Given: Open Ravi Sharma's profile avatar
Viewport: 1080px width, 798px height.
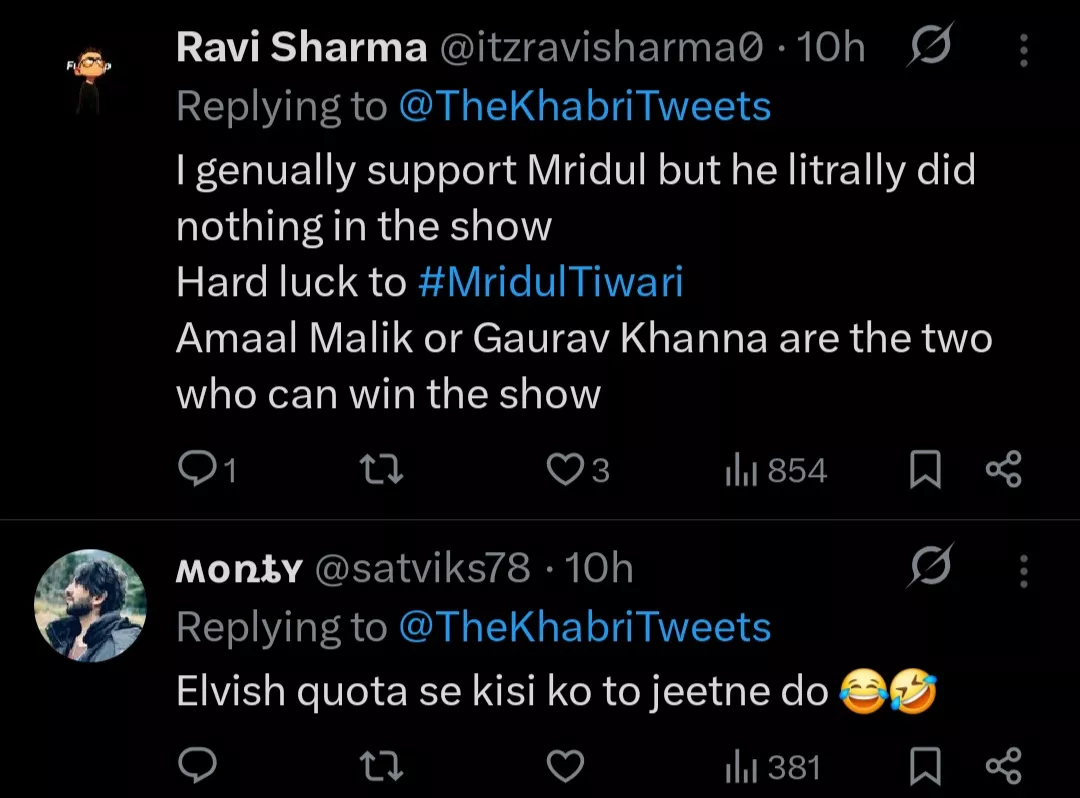Looking at the screenshot, I should pos(88,80).
